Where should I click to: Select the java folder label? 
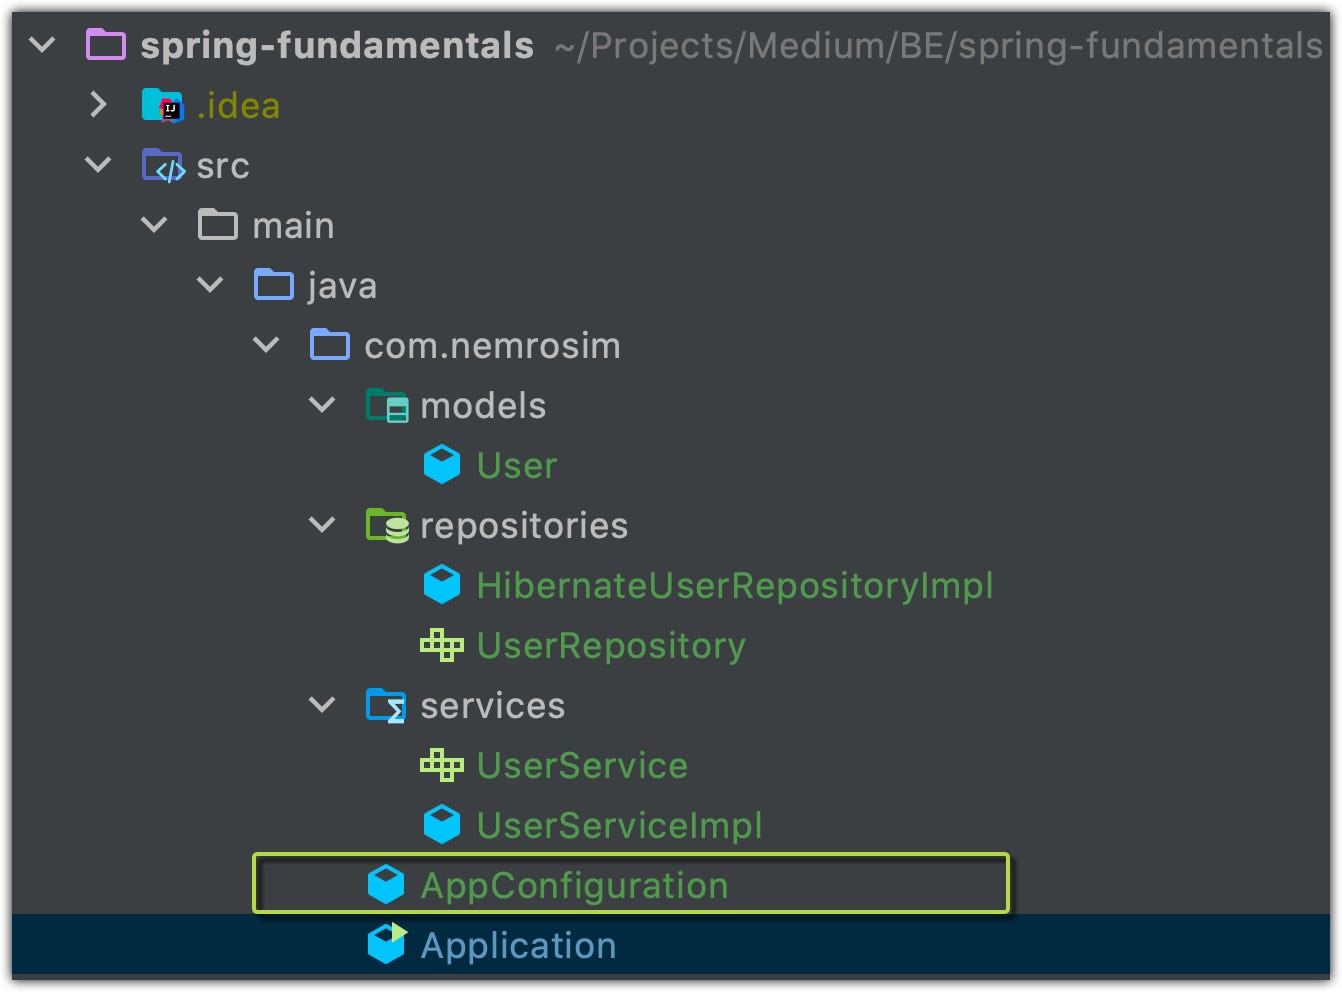coord(342,286)
